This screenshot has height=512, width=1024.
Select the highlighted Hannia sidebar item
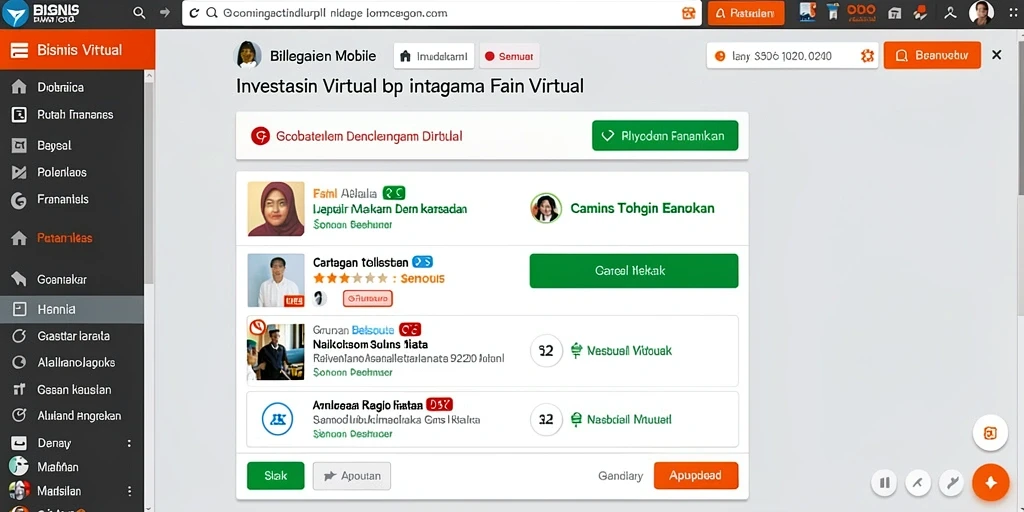72,310
